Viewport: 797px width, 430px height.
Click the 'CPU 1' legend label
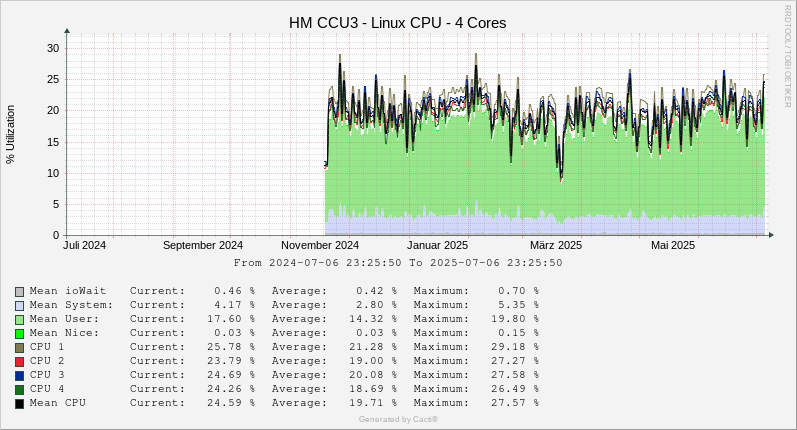47,347
